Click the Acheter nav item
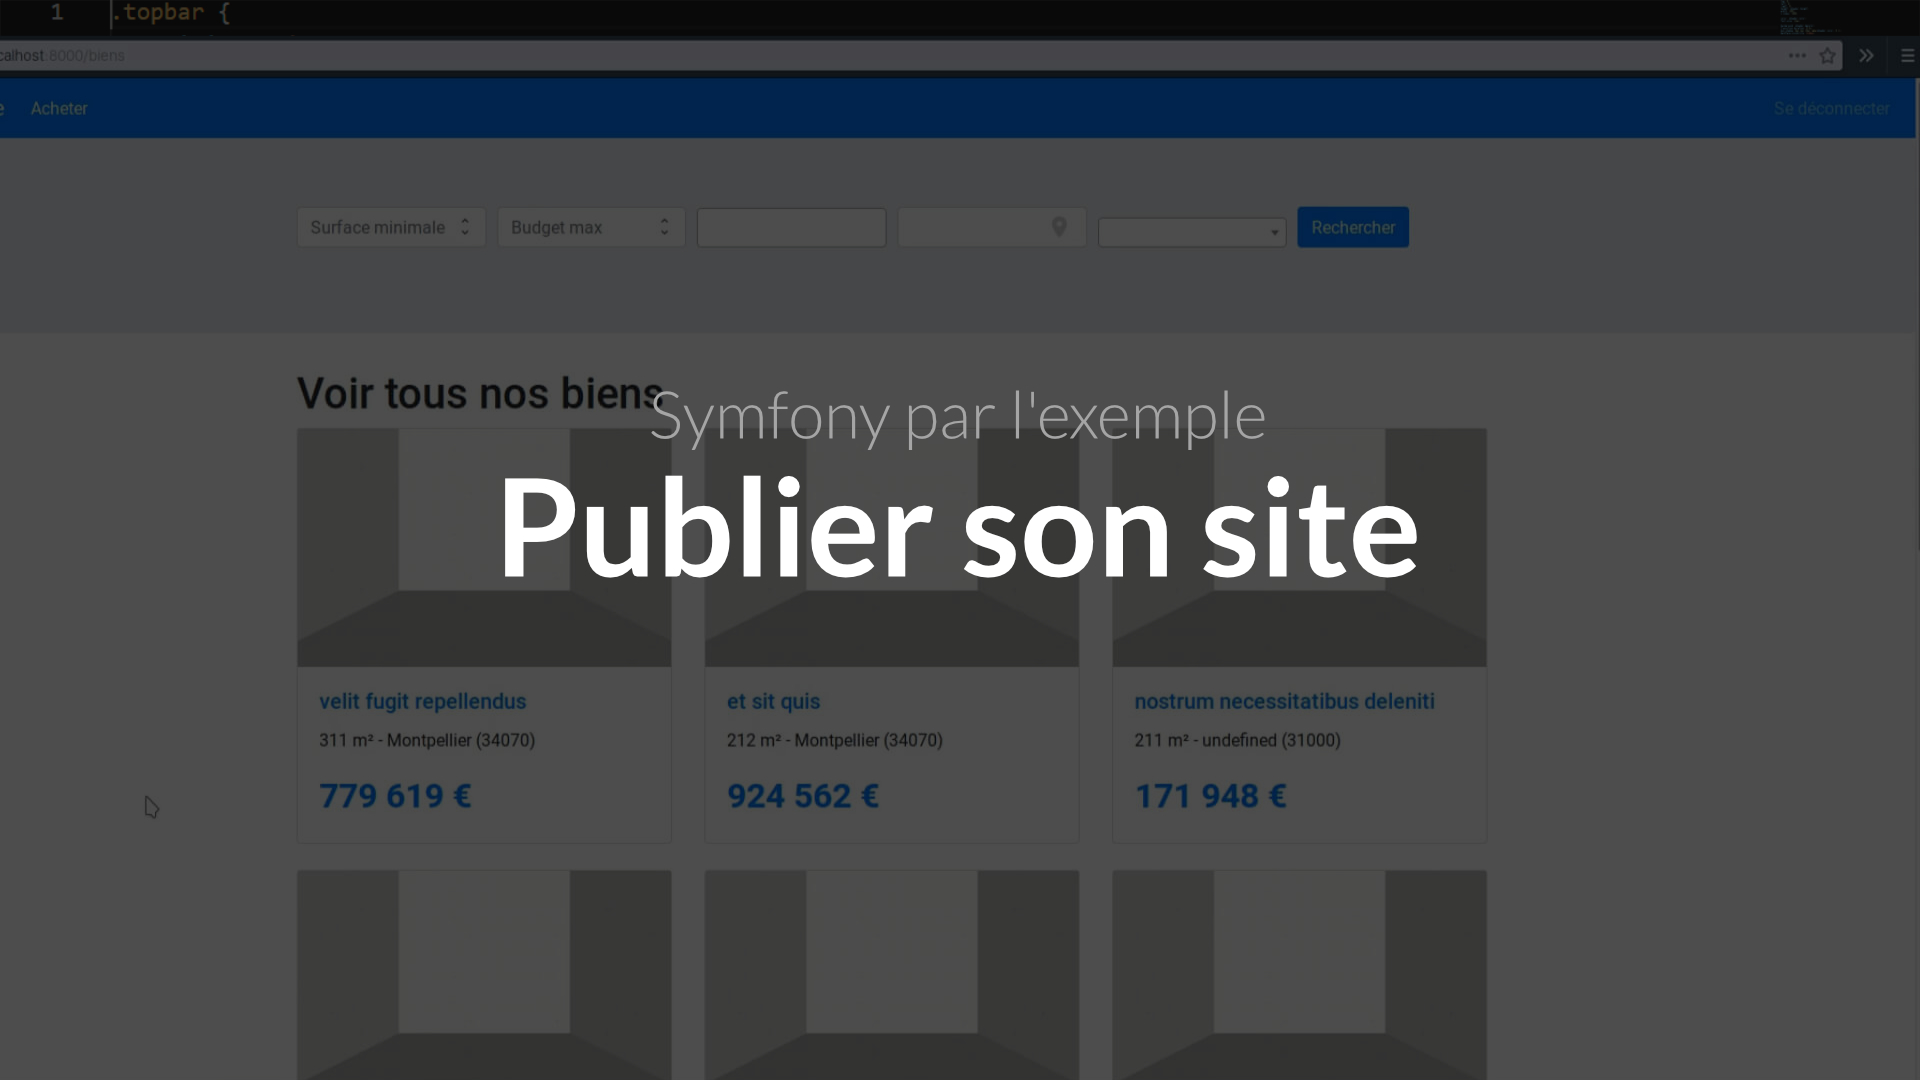1920x1080 pixels. point(59,108)
